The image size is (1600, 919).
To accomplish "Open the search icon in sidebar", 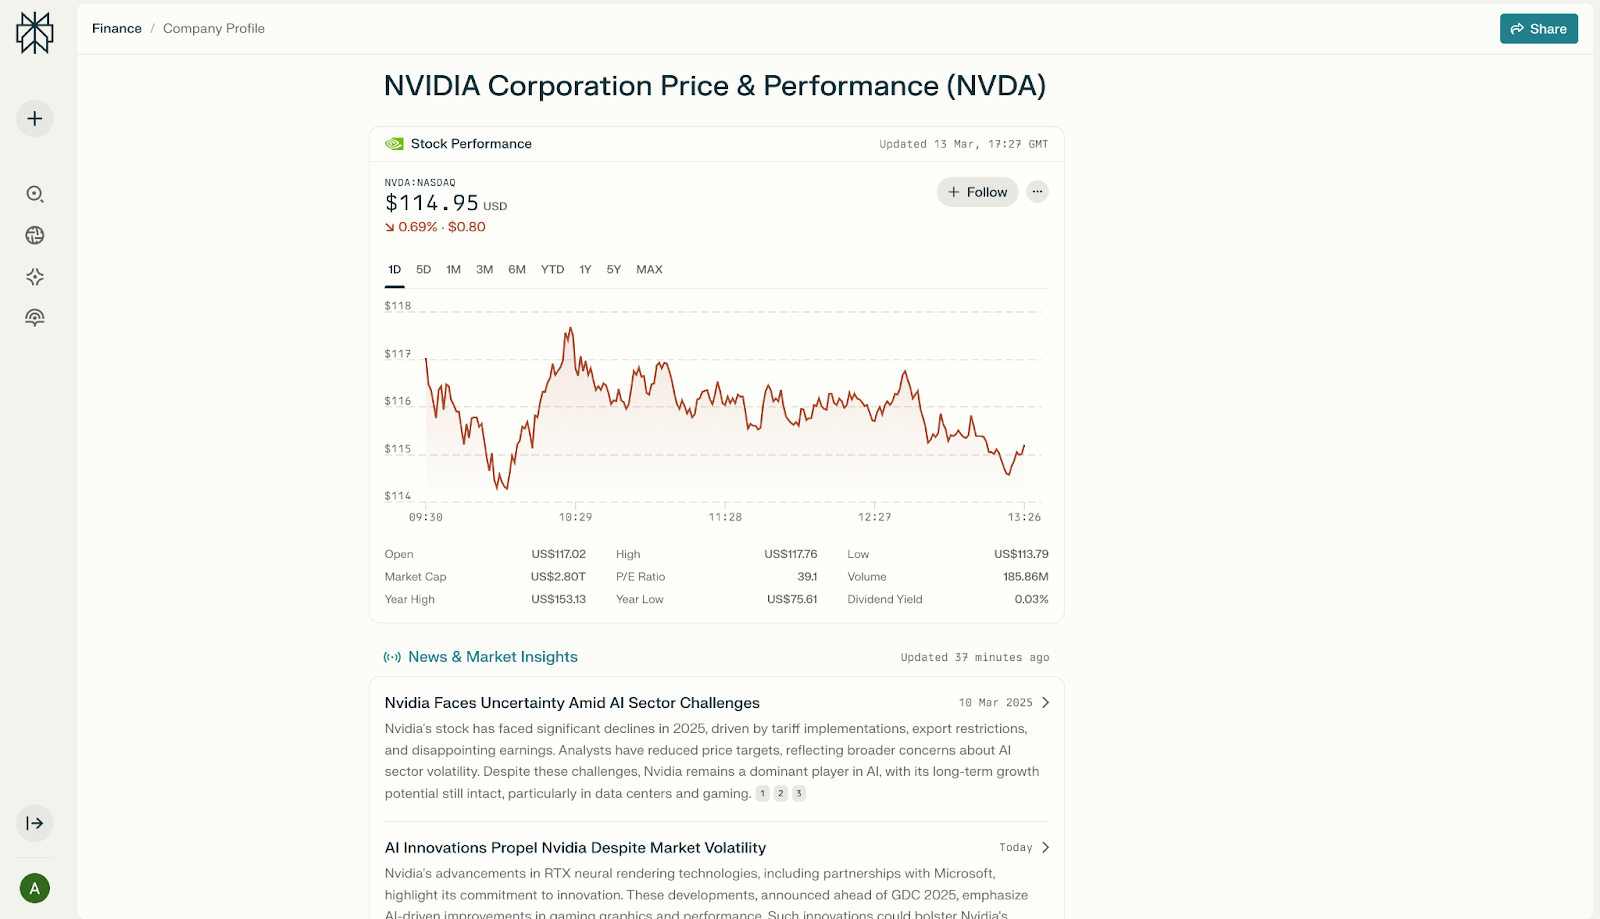I will coord(35,194).
